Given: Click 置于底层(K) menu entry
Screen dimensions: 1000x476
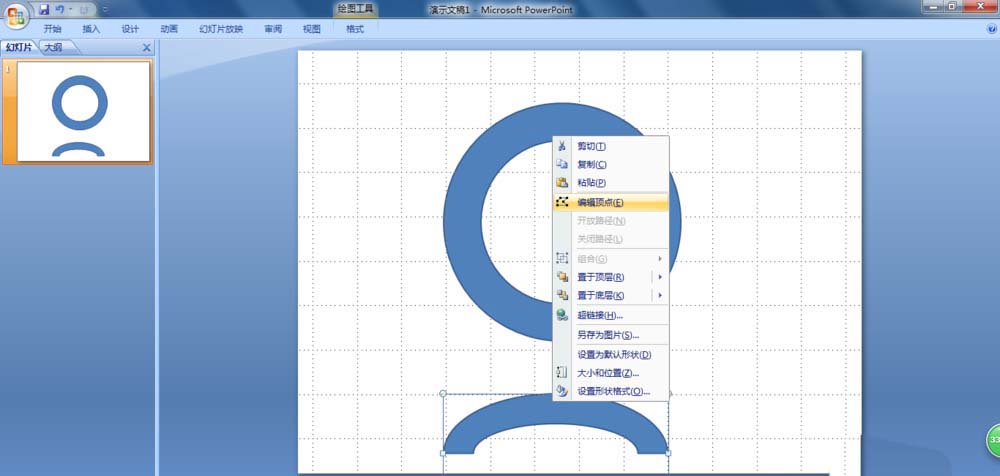Looking at the screenshot, I should [602, 295].
